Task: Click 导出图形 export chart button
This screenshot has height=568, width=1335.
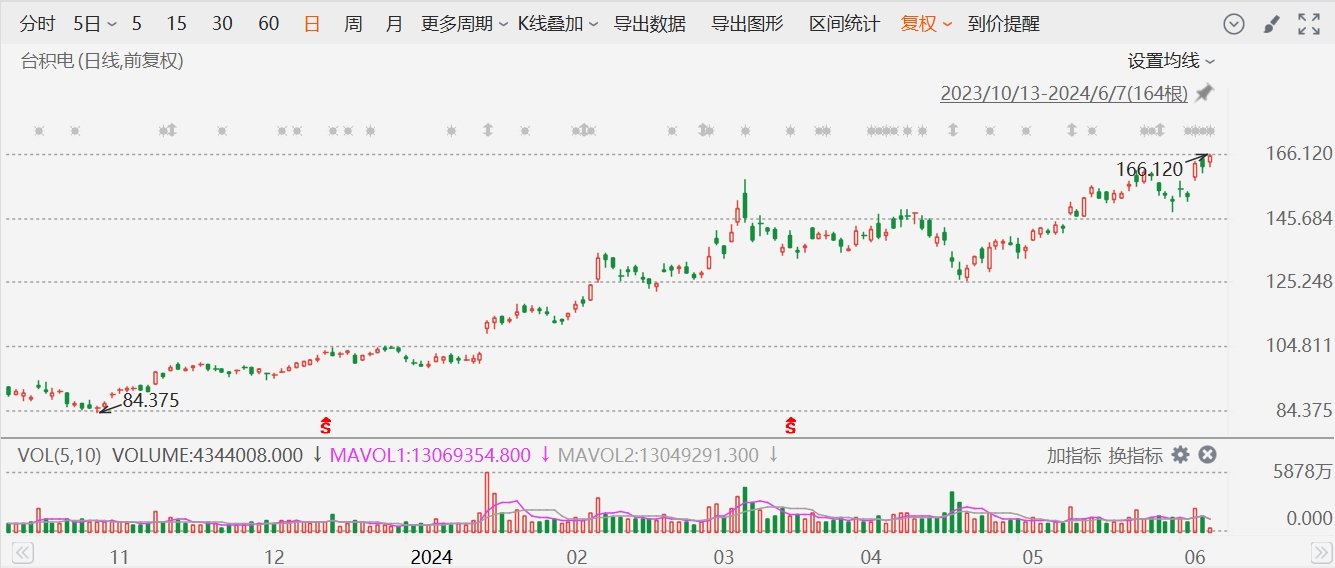Action: click(747, 24)
